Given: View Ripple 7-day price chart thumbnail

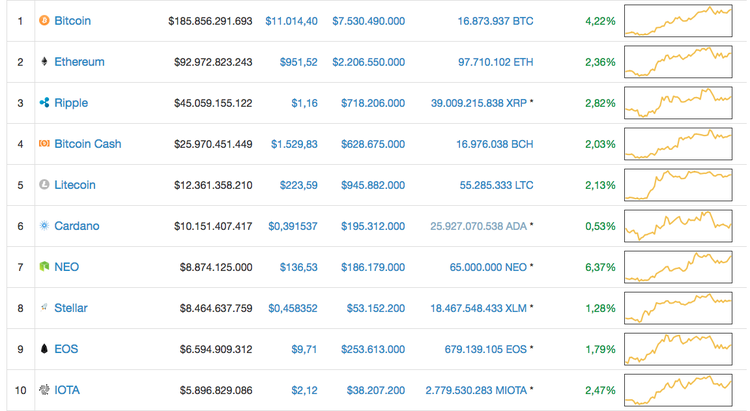Looking at the screenshot, I should (678, 103).
